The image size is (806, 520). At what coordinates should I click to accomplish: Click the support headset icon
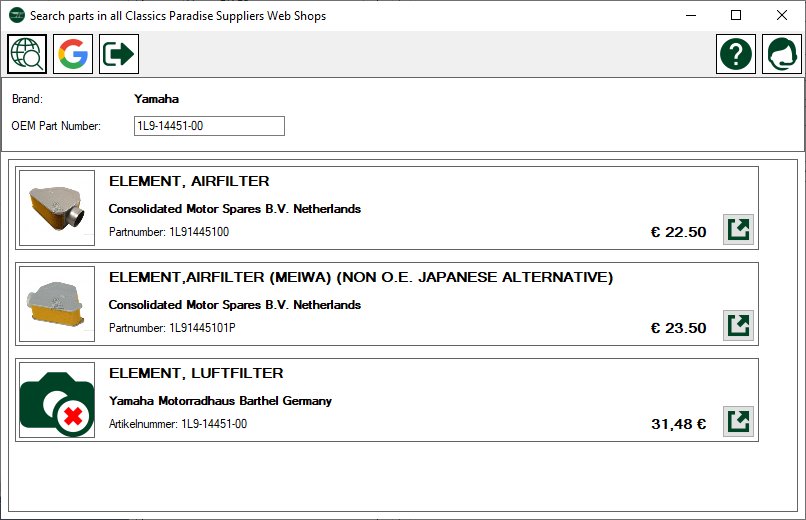click(782, 54)
